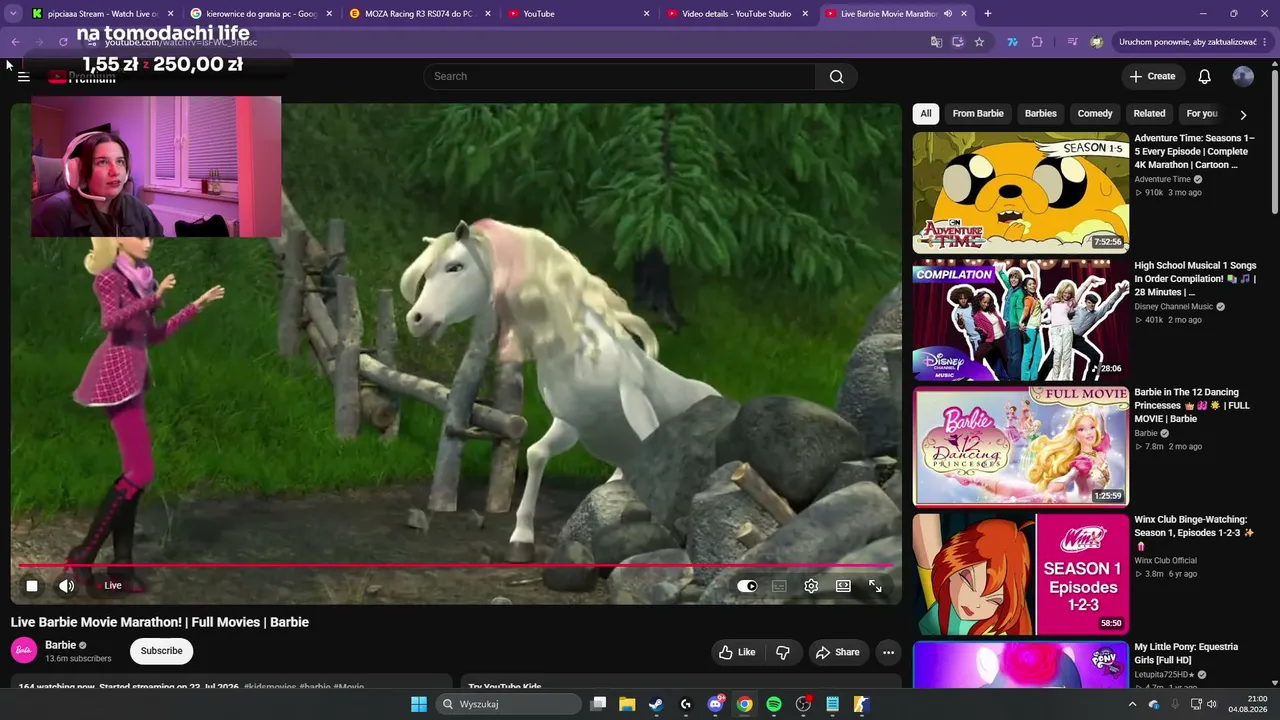1280x720 pixels.
Task: Dislike the Barbie Movie Marathon video
Action: (x=783, y=652)
